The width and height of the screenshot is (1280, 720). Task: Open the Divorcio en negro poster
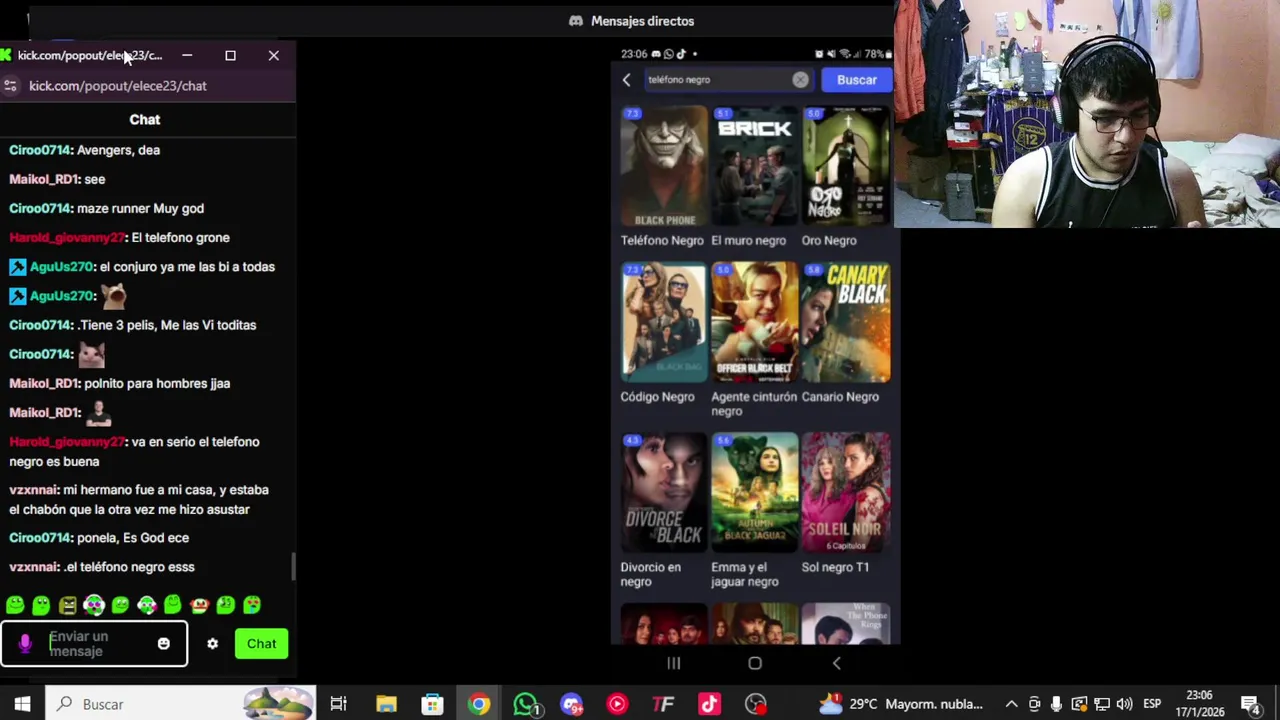[x=663, y=494]
